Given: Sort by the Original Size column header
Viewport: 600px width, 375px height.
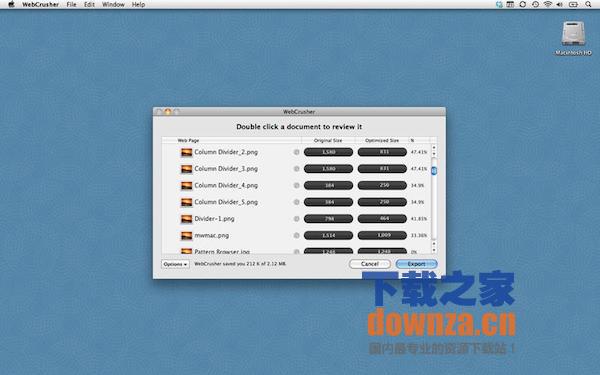Looking at the screenshot, I should tap(328, 140).
